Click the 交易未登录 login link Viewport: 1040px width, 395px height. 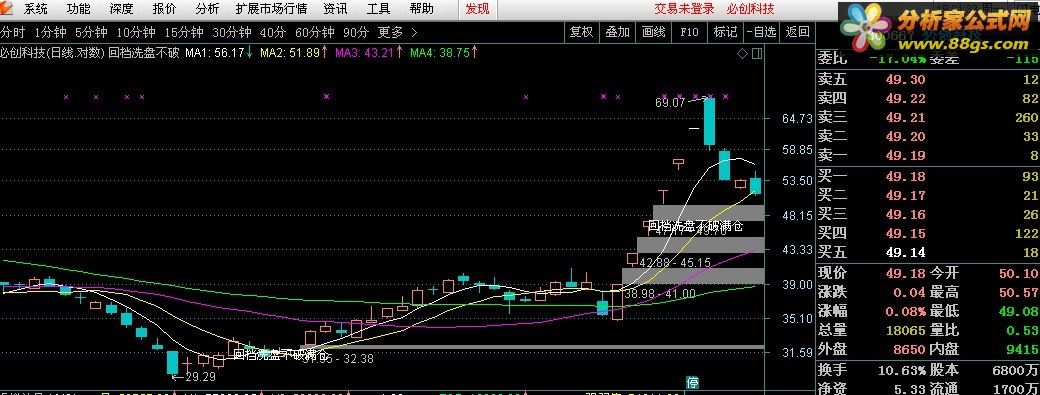(684, 9)
